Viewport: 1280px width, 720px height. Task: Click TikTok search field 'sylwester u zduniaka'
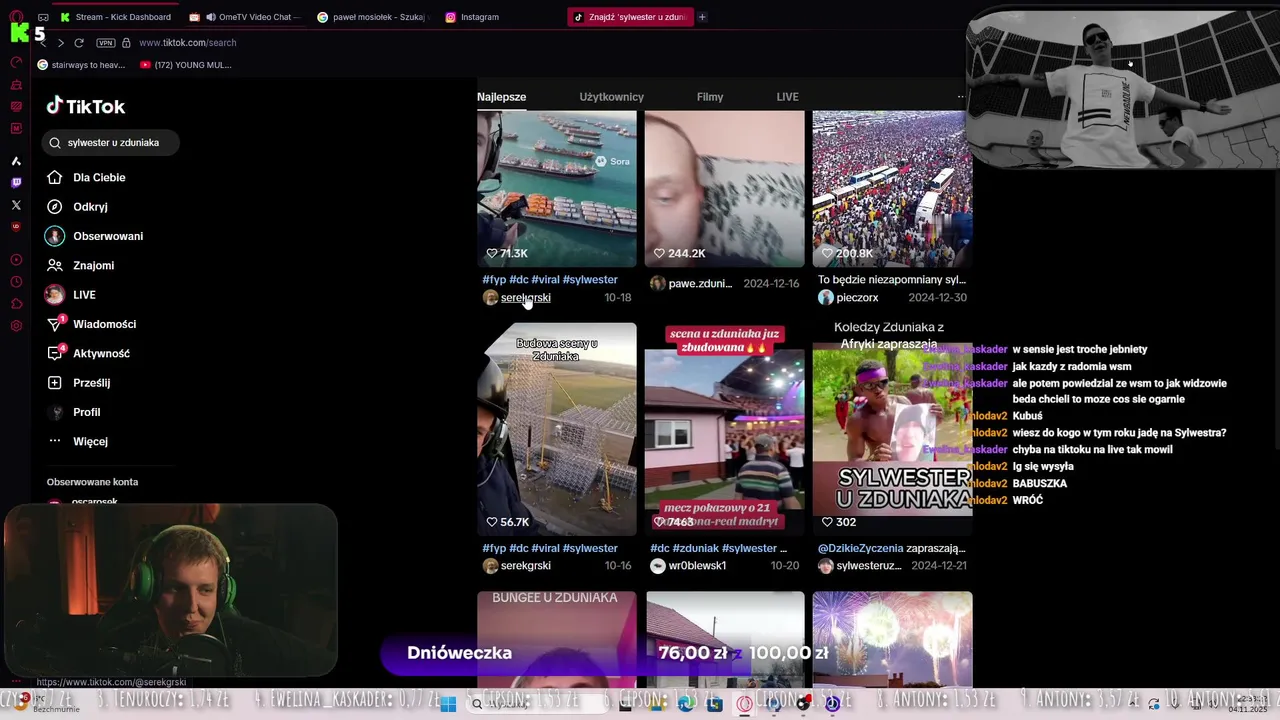point(111,143)
